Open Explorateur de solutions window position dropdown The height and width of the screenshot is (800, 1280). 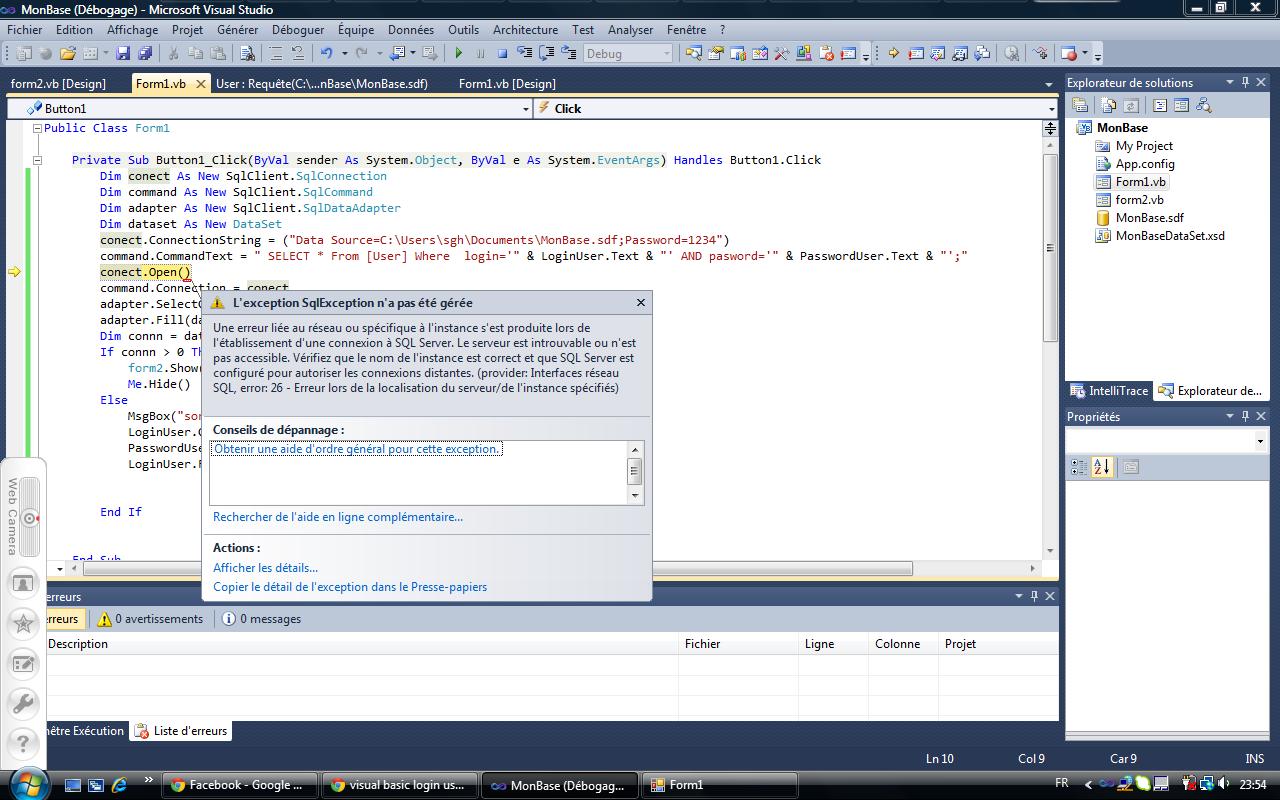pos(1230,82)
